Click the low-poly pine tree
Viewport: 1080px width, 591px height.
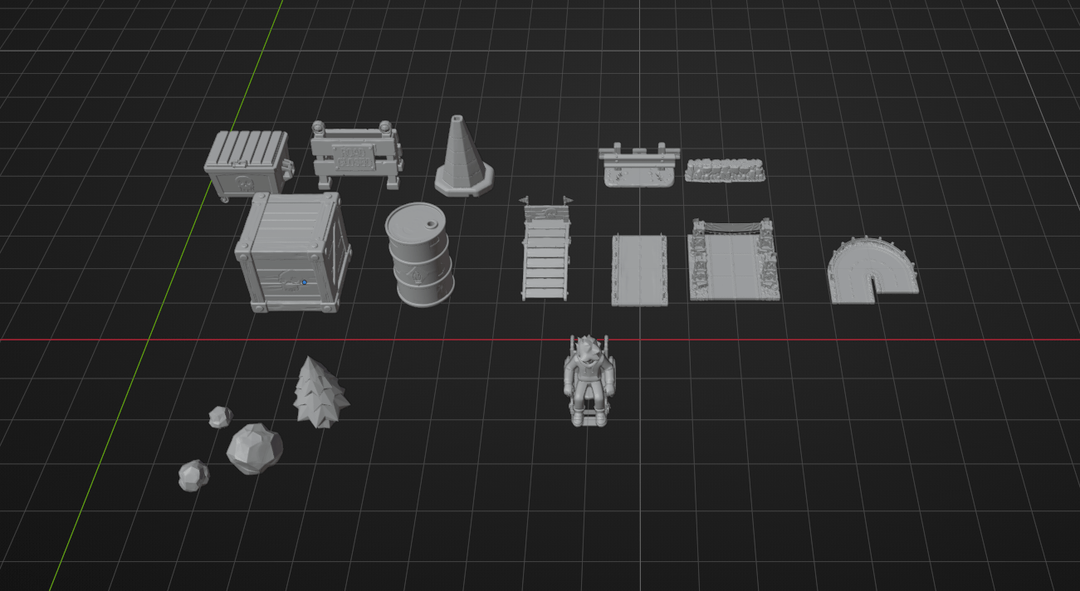point(321,393)
